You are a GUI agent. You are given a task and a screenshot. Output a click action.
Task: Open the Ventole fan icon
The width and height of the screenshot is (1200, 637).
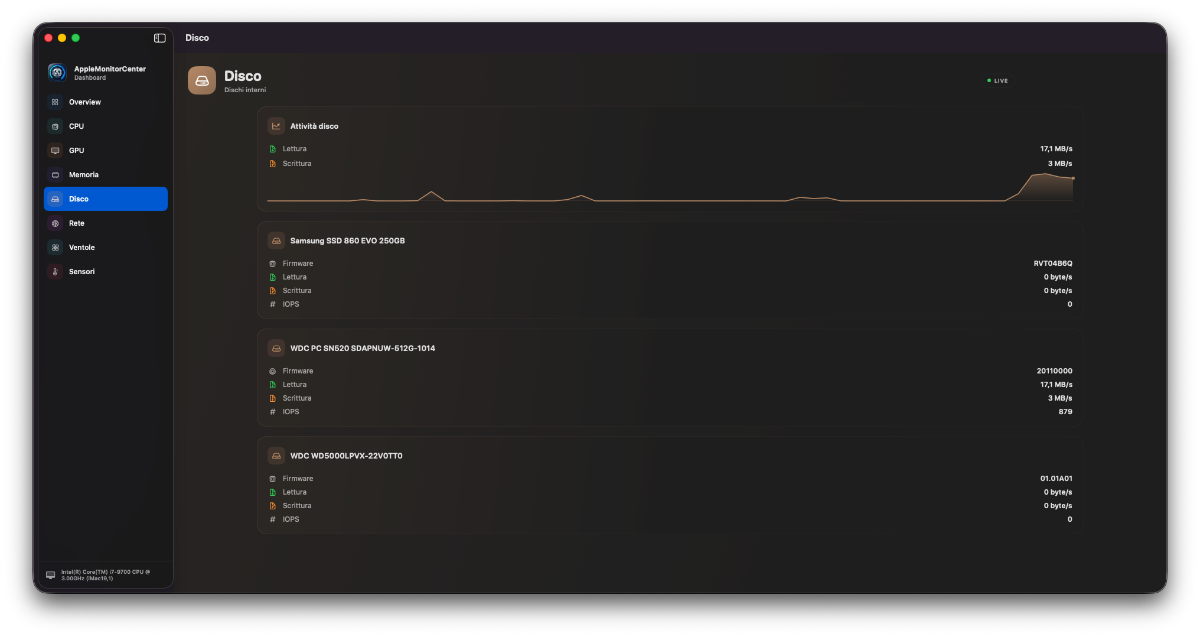(x=55, y=247)
